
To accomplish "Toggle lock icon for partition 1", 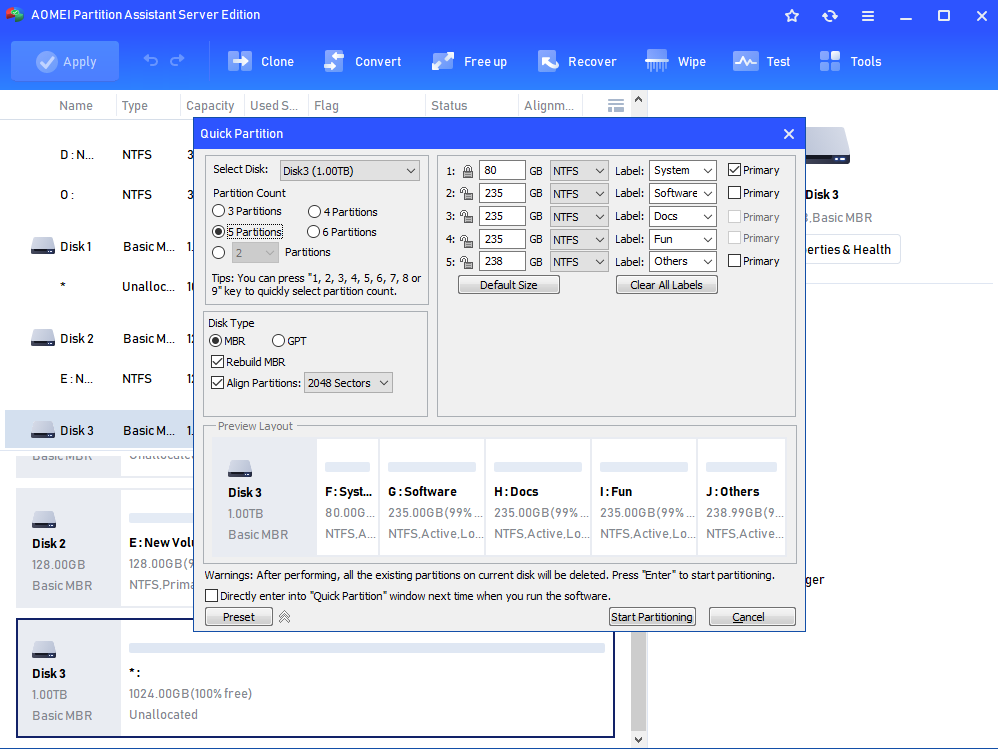I will click(x=468, y=171).
